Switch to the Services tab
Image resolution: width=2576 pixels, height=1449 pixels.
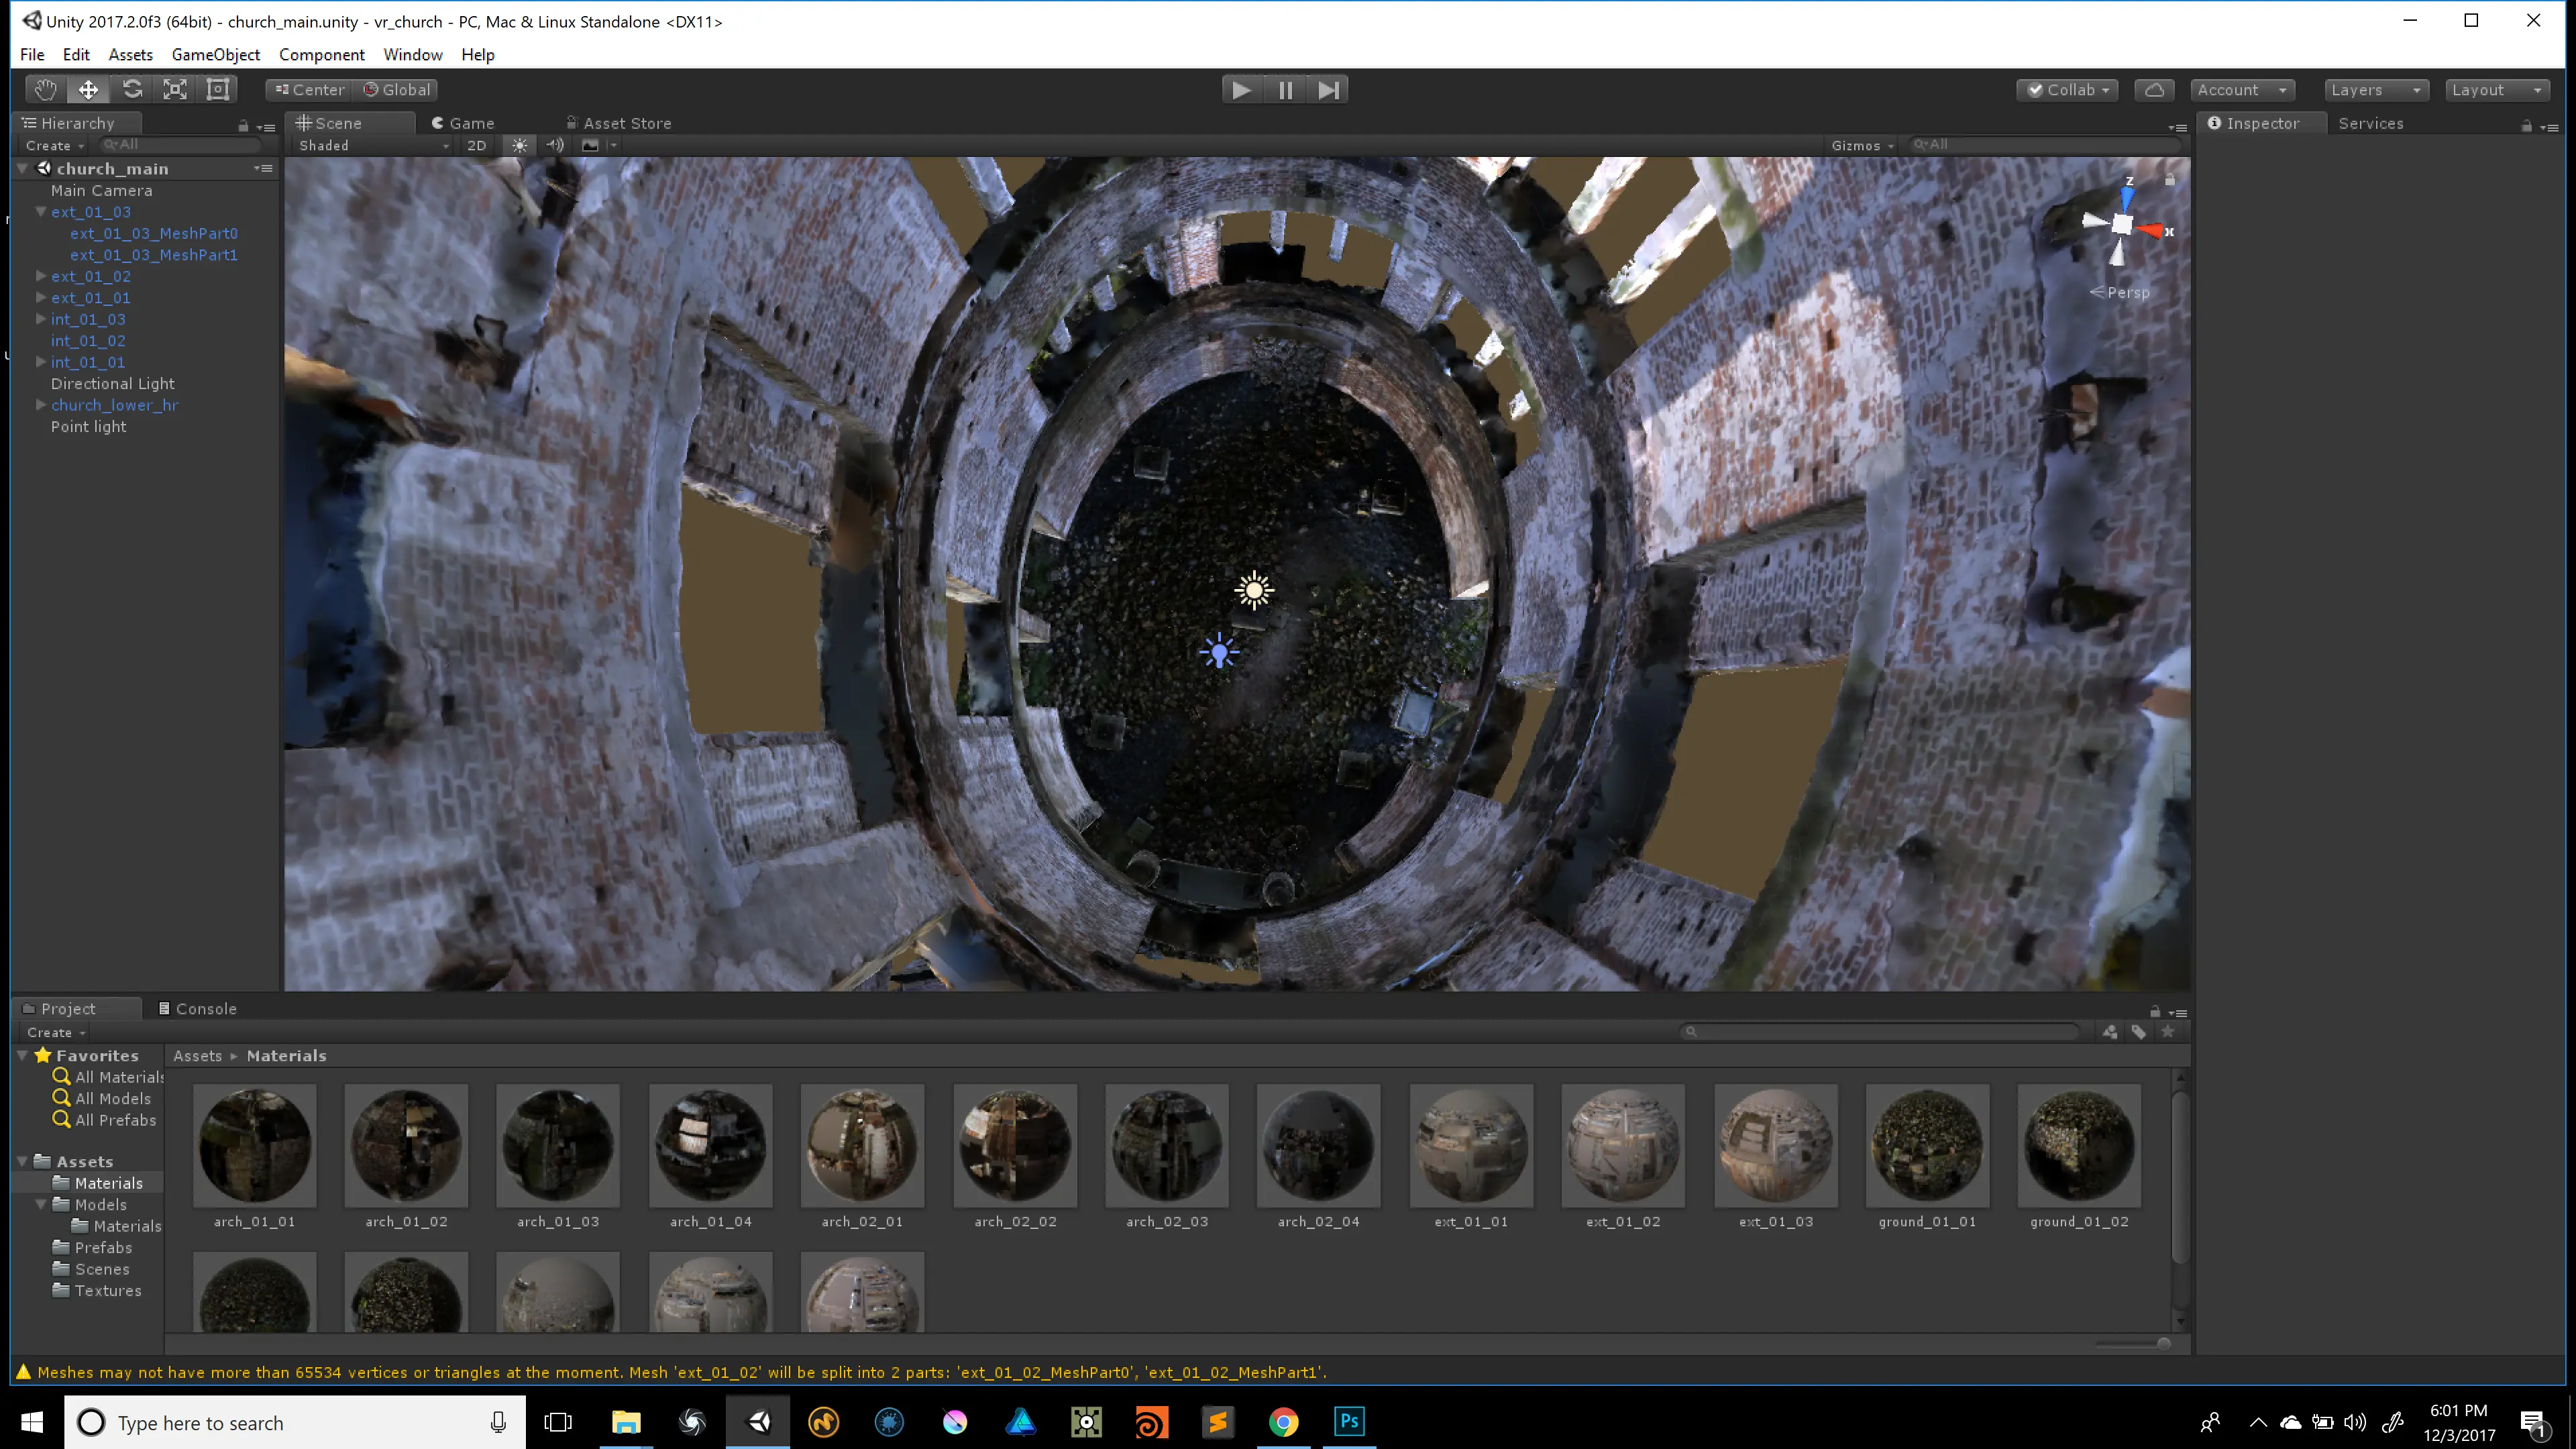[x=2370, y=123]
